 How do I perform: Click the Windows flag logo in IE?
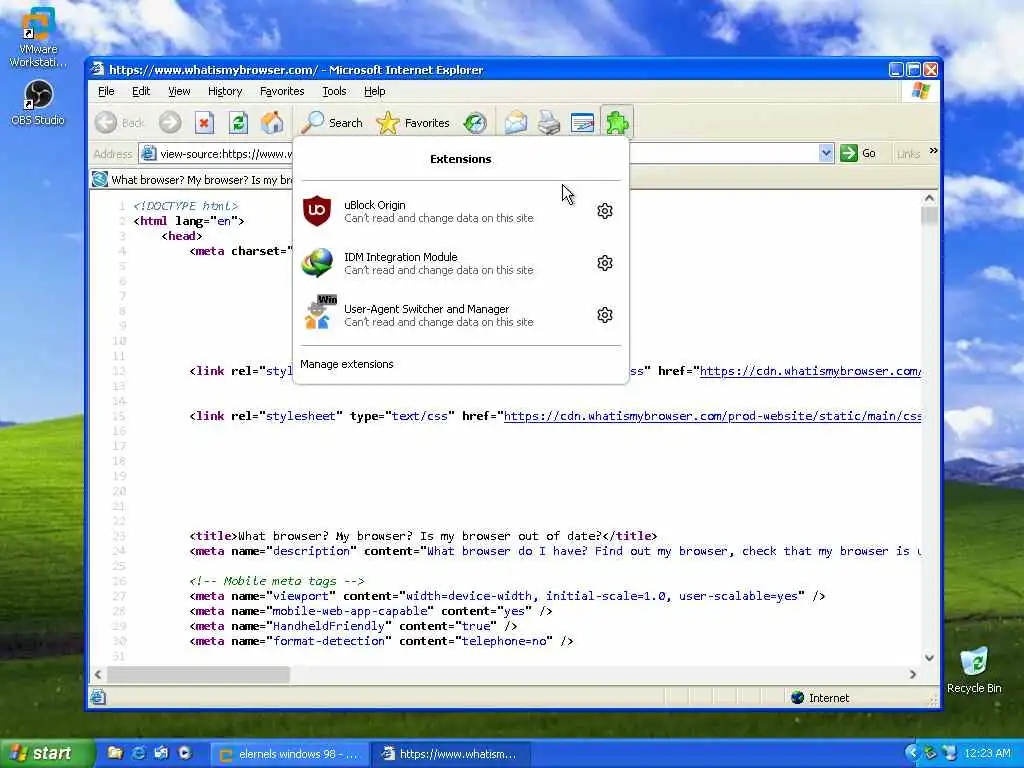920,91
